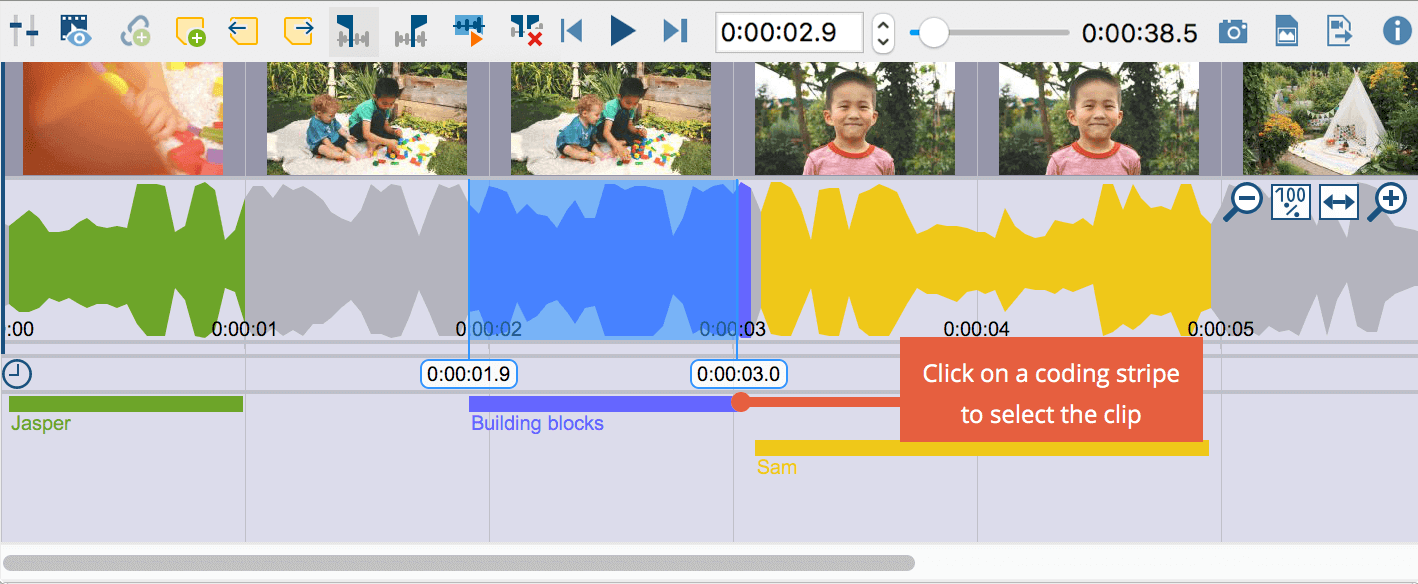Click the horizontal scrollbar thumb
1418x584 pixels.
click(459, 563)
